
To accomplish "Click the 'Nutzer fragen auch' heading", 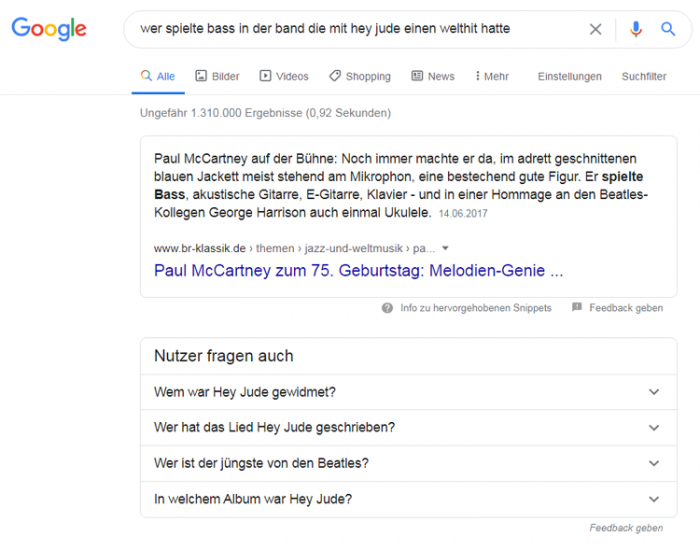I will click(224, 356).
